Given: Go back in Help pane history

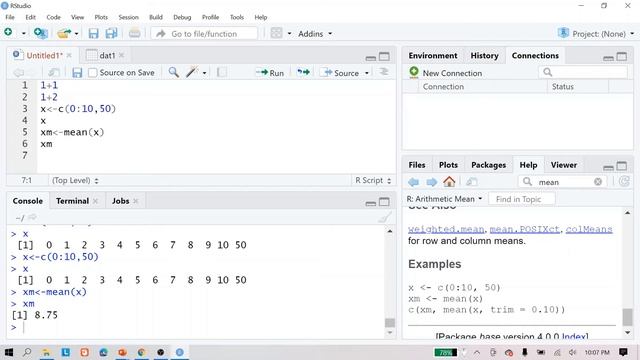Looking at the screenshot, I should tap(413, 182).
